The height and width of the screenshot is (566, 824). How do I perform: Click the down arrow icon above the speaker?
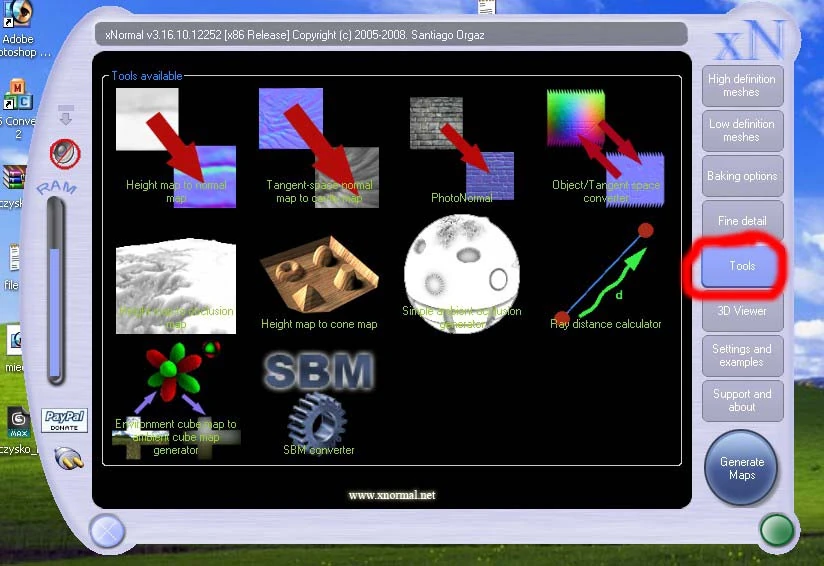[66, 115]
